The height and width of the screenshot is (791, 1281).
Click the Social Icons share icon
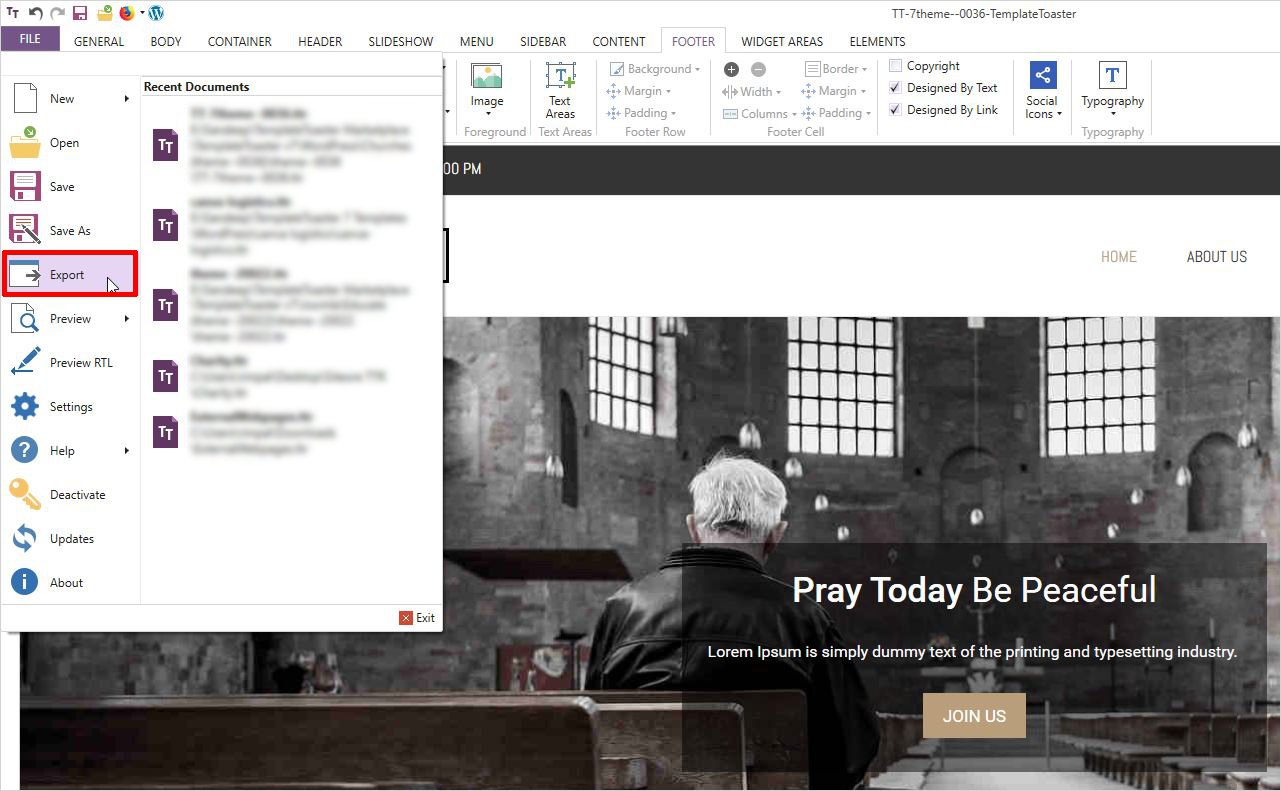coord(1042,76)
